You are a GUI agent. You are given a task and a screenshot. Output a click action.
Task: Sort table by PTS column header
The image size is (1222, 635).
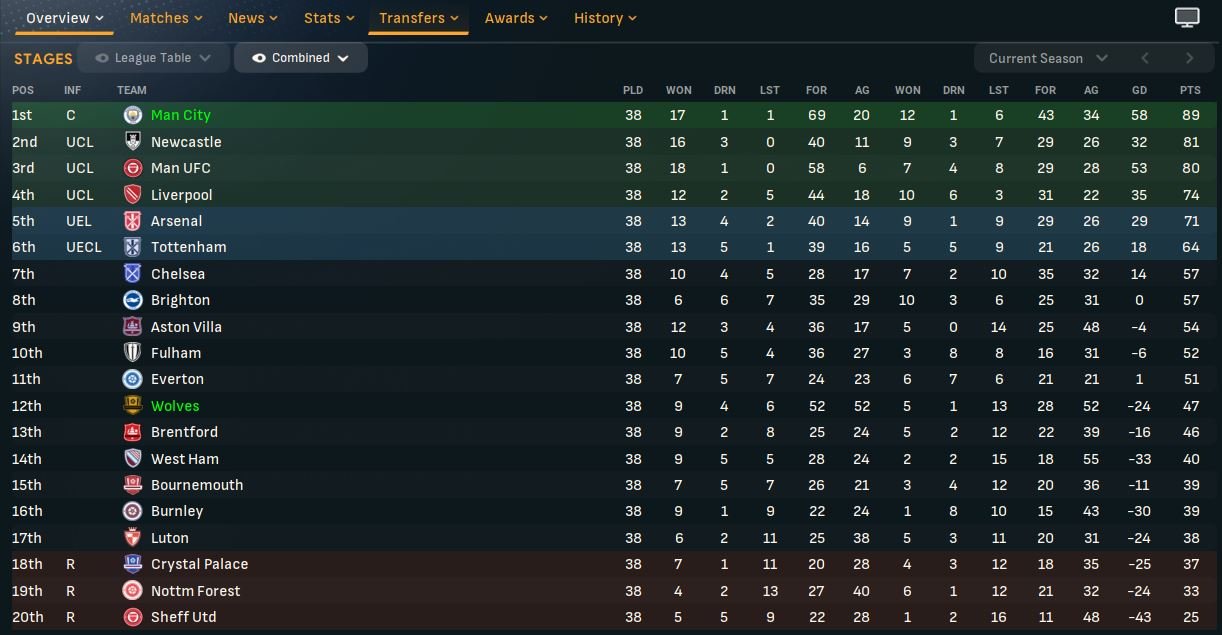[x=1189, y=90]
